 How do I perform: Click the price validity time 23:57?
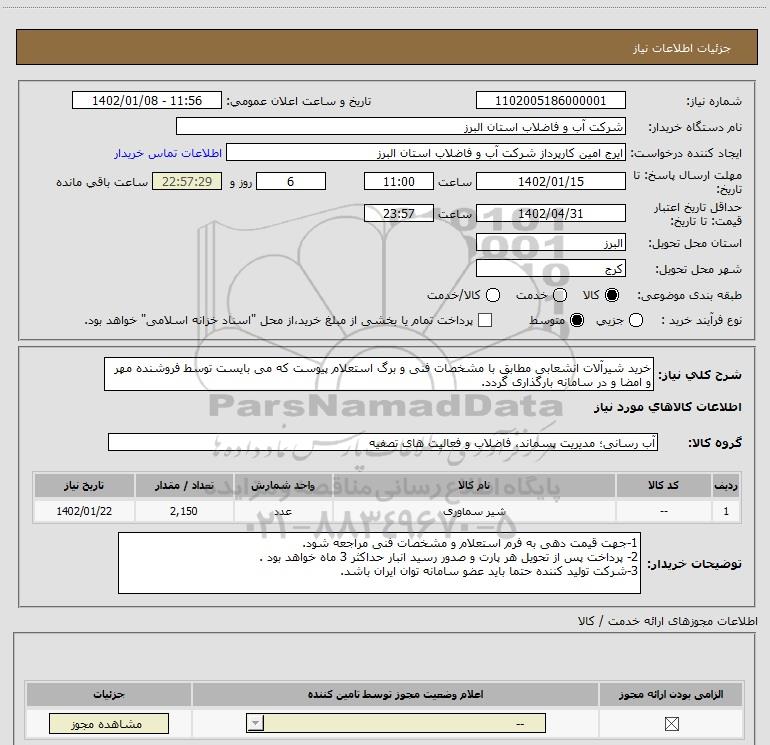click(399, 214)
